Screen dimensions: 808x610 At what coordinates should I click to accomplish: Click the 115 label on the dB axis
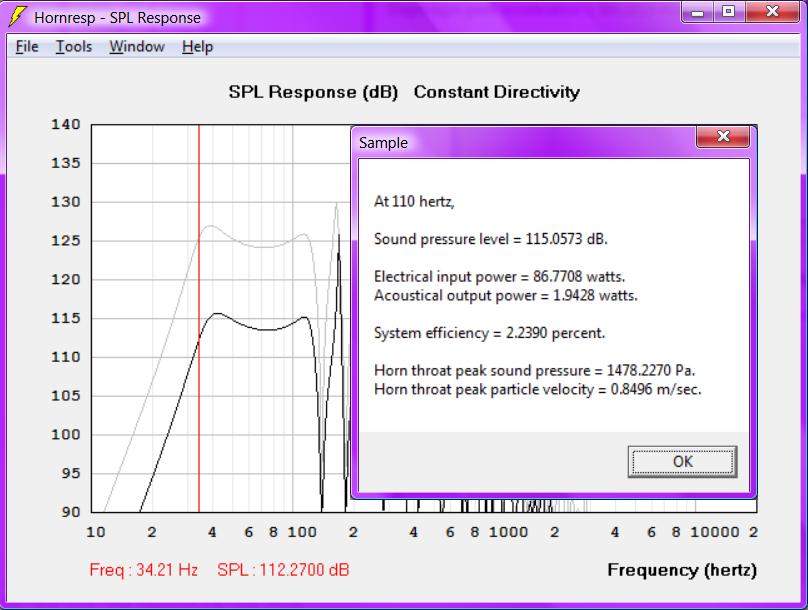pos(65,318)
